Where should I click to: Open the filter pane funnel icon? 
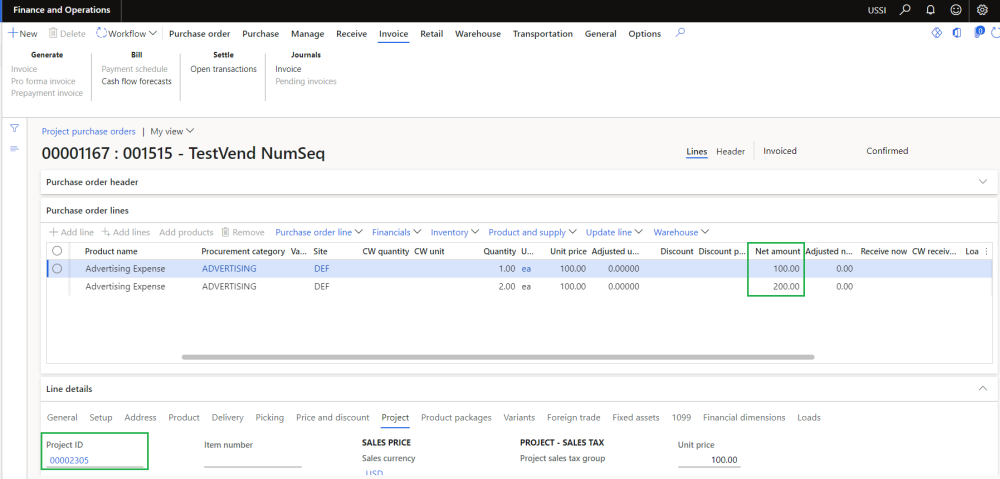click(x=15, y=128)
